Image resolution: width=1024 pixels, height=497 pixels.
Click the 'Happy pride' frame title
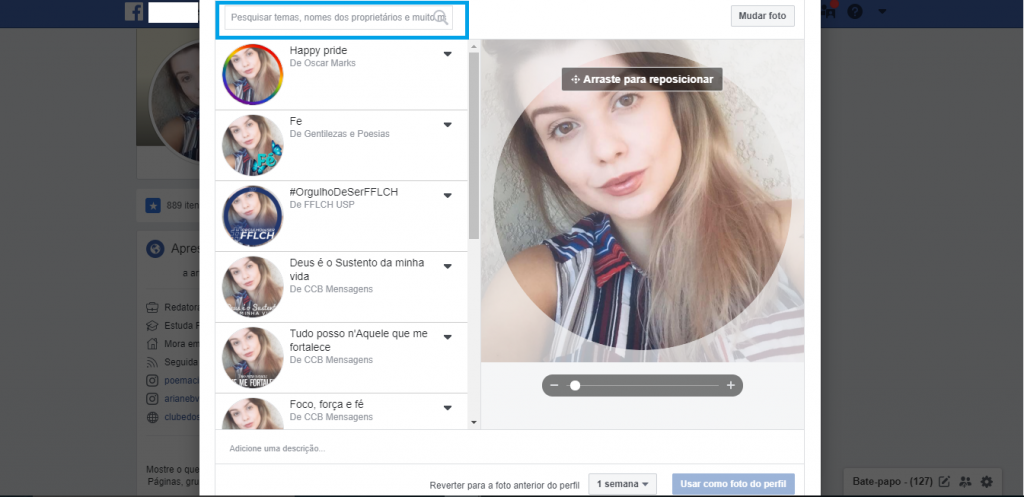pyautogui.click(x=318, y=50)
